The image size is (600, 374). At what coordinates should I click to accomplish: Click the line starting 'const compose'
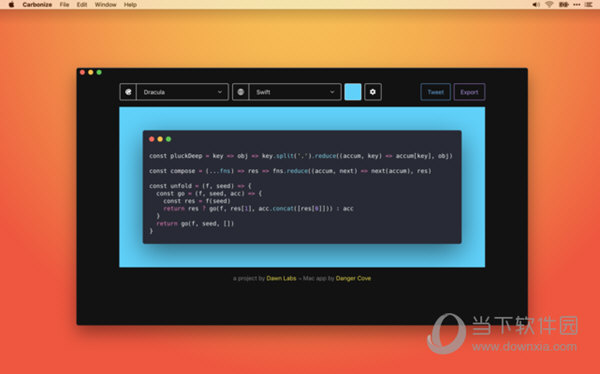point(290,171)
